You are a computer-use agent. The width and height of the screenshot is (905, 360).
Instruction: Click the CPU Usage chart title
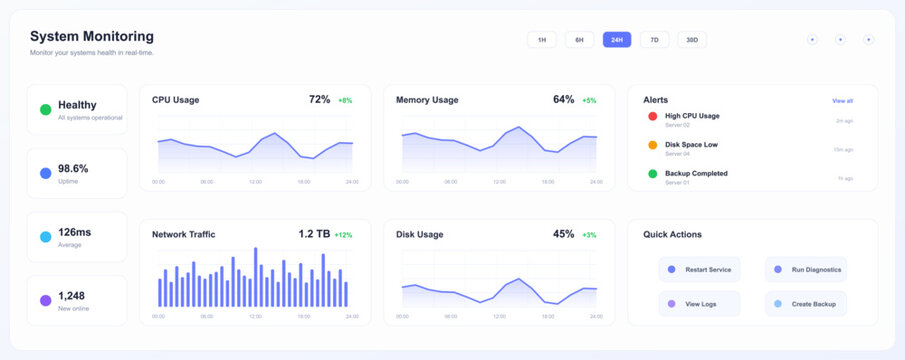tap(175, 100)
